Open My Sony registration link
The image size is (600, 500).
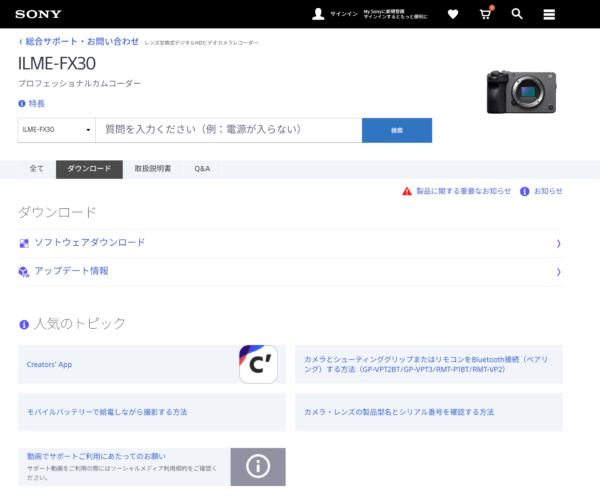395,14
